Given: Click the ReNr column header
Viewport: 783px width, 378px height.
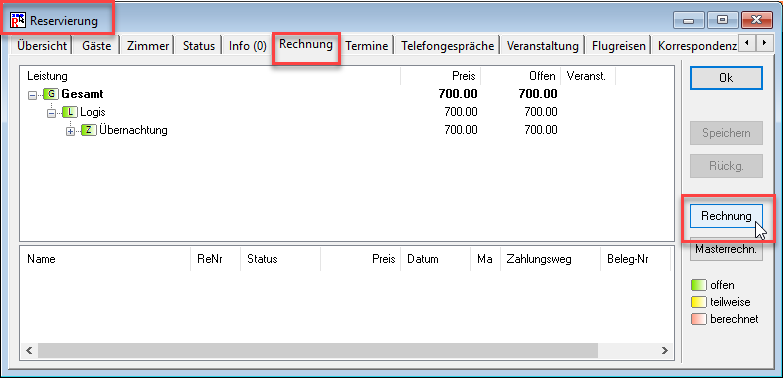Looking at the screenshot, I should [215, 259].
